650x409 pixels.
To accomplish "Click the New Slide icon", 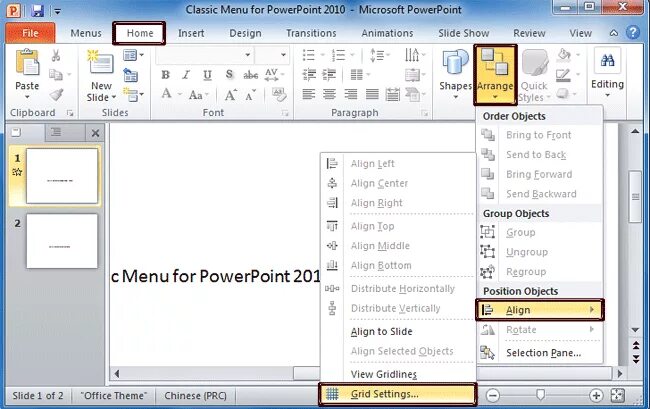I will (101, 63).
